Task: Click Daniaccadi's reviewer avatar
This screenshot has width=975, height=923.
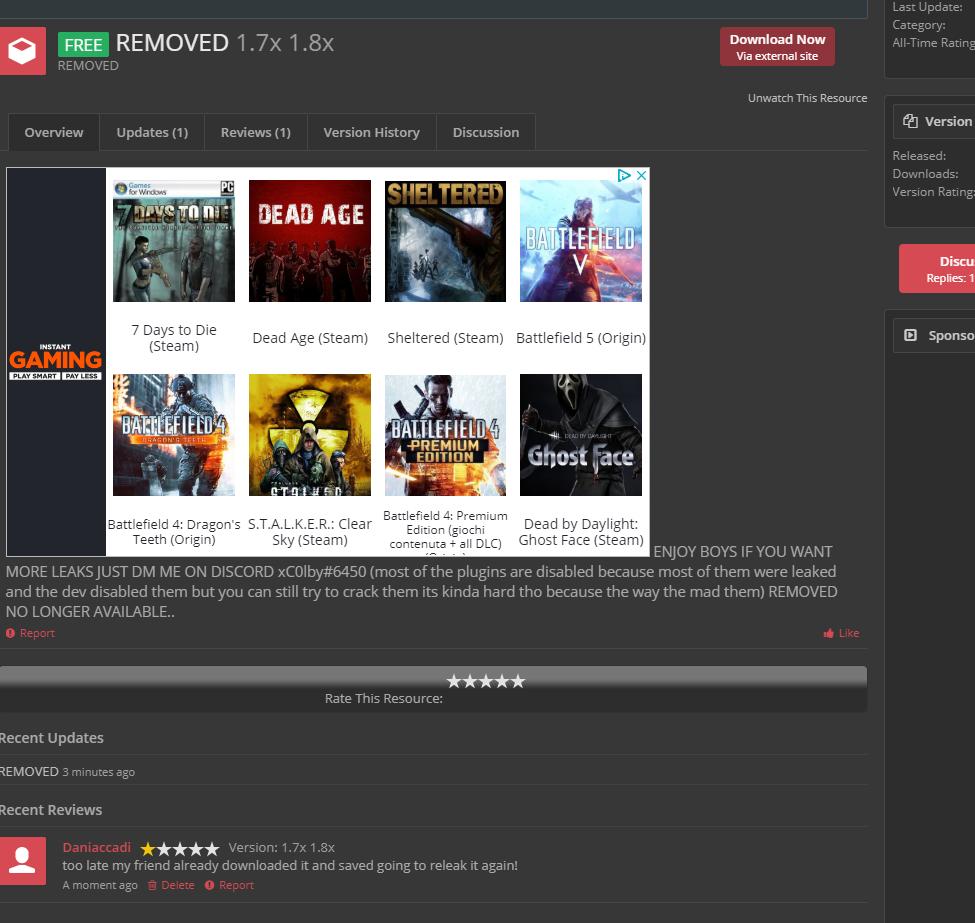Action: (x=22, y=861)
